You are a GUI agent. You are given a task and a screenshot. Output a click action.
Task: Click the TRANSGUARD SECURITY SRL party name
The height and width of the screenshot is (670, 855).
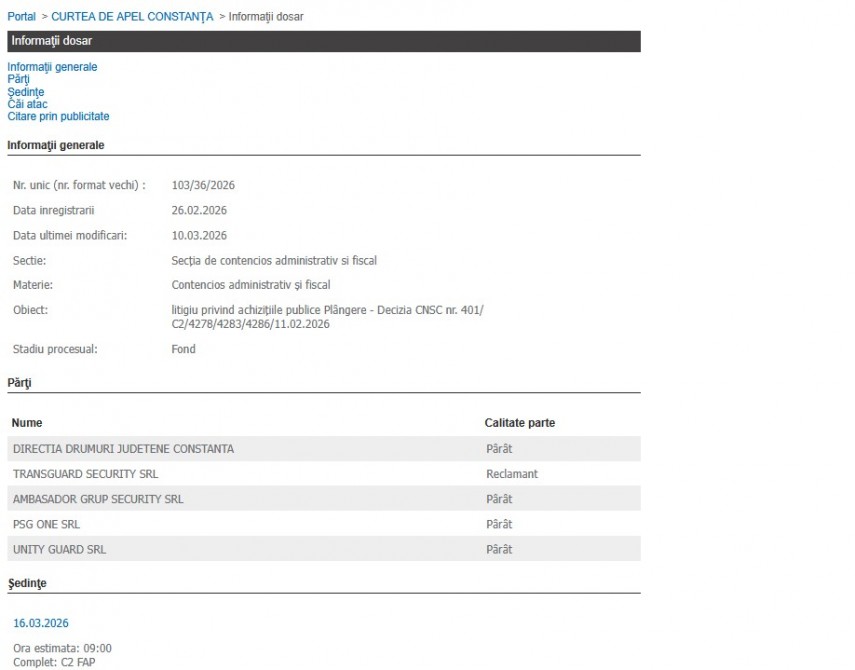pyautogui.click(x=85, y=474)
